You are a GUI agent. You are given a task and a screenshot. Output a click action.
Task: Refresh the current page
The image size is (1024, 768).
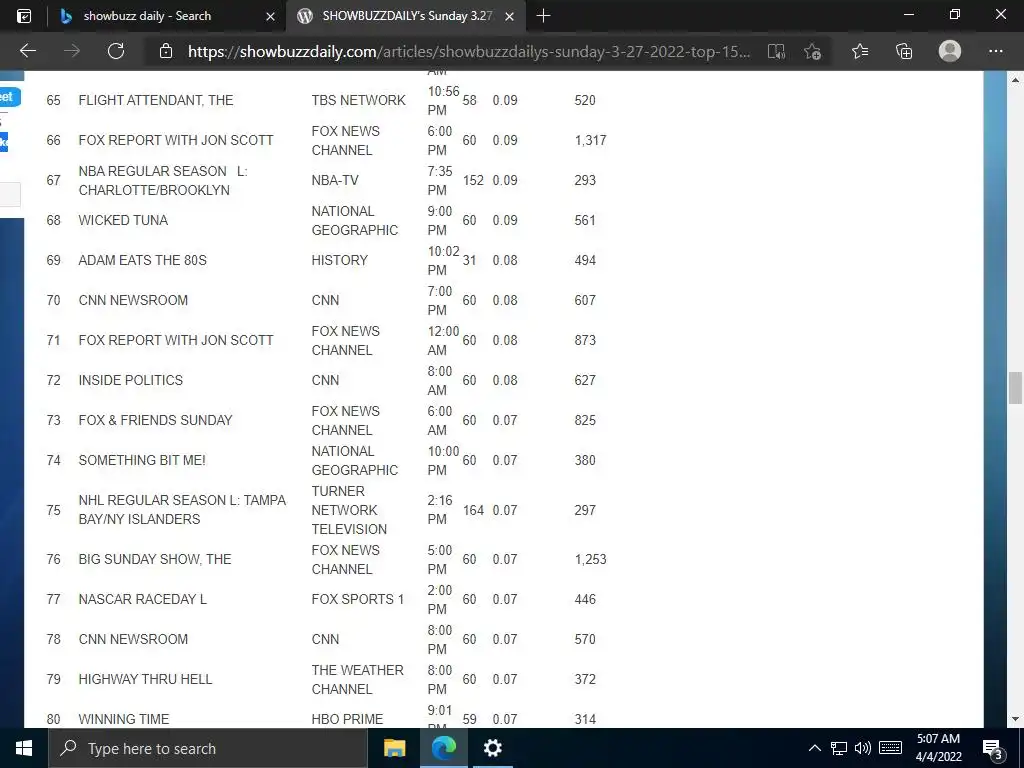116,51
